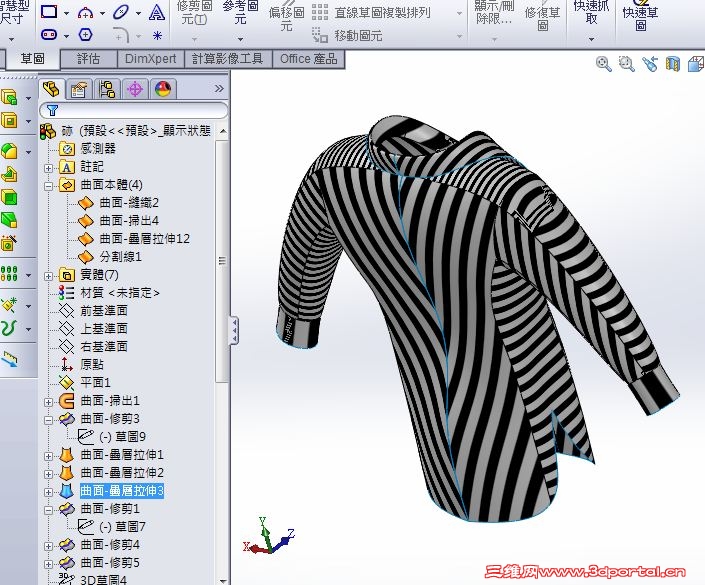Collapse the 曲面-修剪3 feature

(x=49, y=420)
